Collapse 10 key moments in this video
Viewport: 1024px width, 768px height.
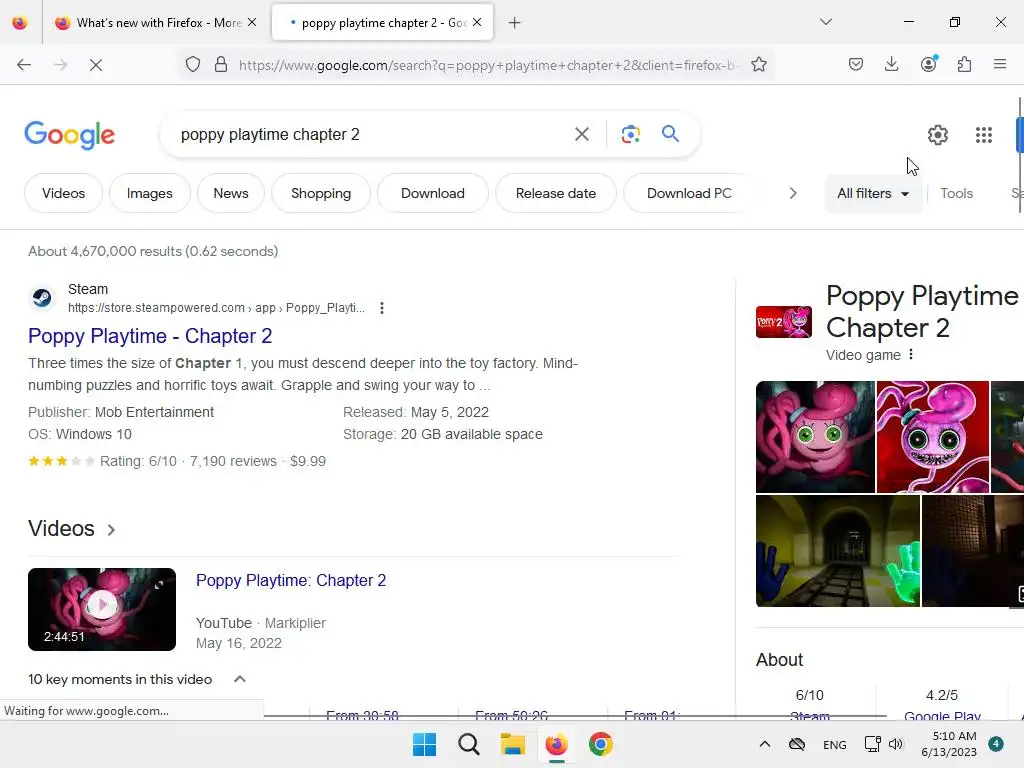[240, 679]
